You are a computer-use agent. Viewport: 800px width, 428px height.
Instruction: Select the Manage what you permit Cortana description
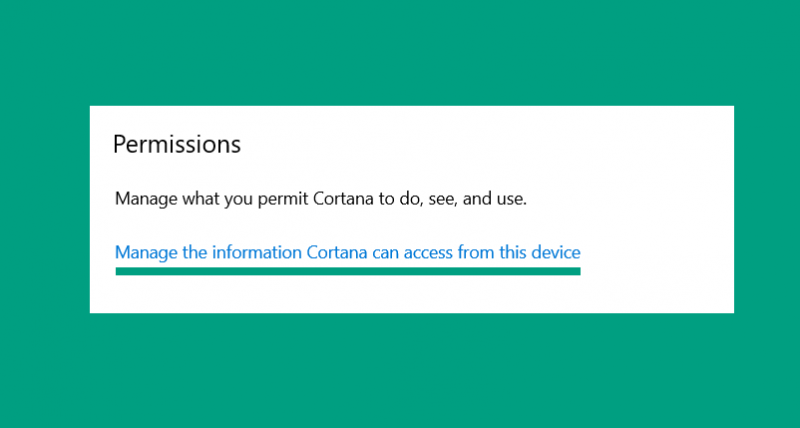[320, 199]
